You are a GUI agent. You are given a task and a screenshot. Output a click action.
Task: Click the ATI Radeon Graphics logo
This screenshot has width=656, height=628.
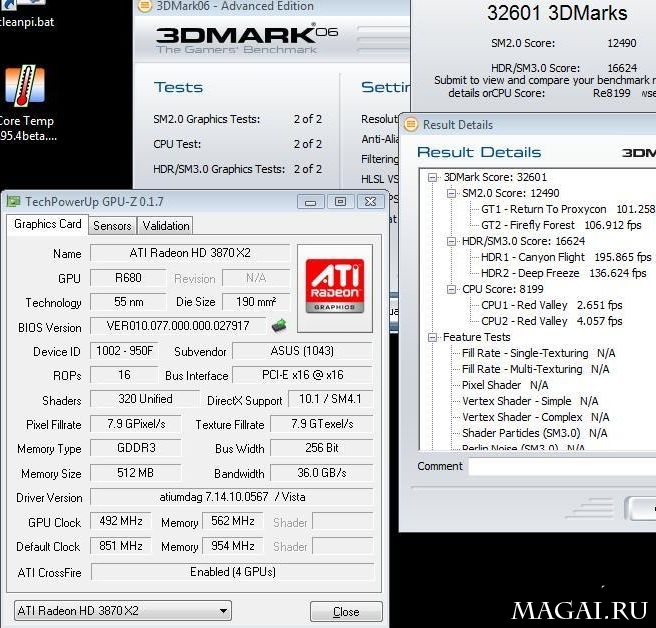tap(335, 288)
